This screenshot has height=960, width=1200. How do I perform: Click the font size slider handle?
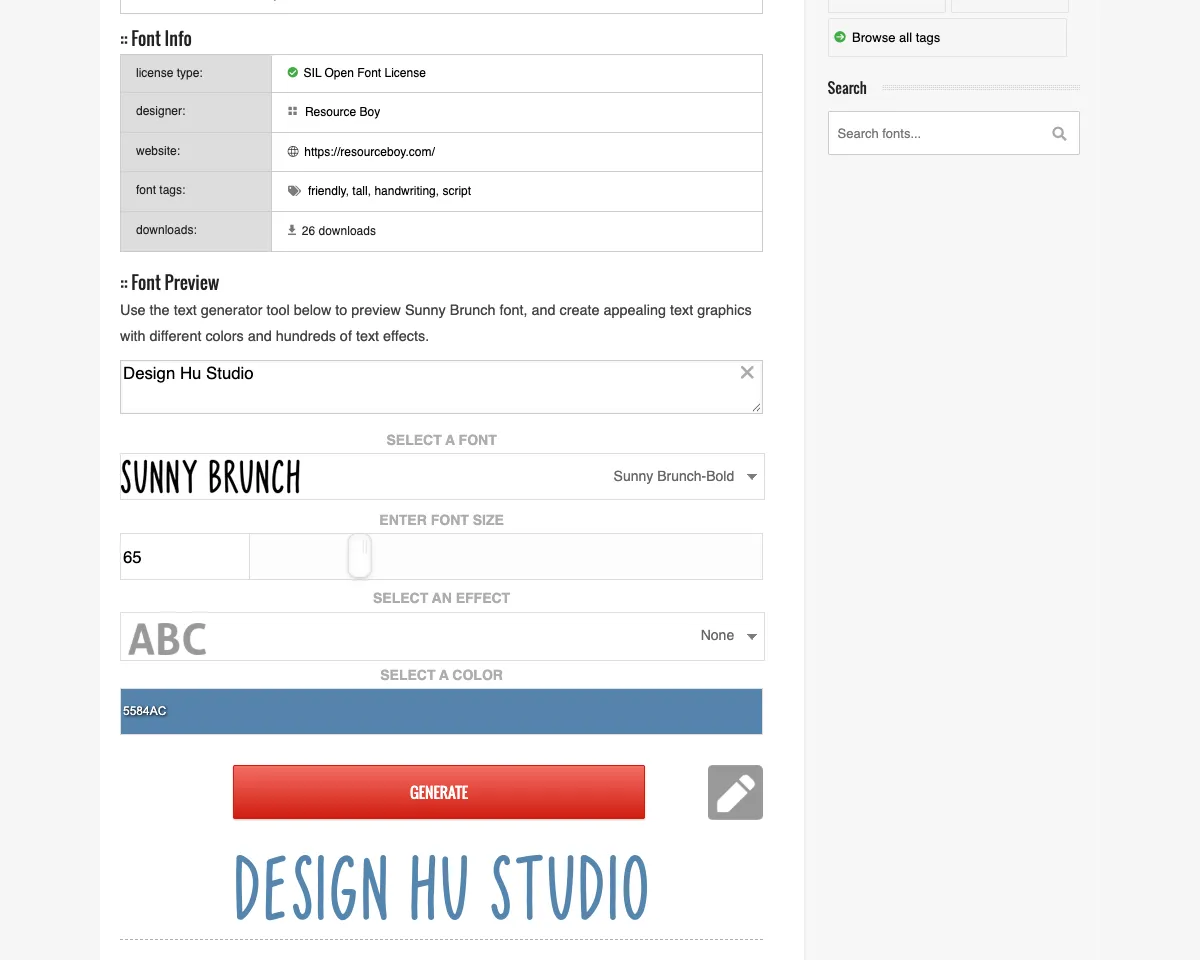[360, 556]
